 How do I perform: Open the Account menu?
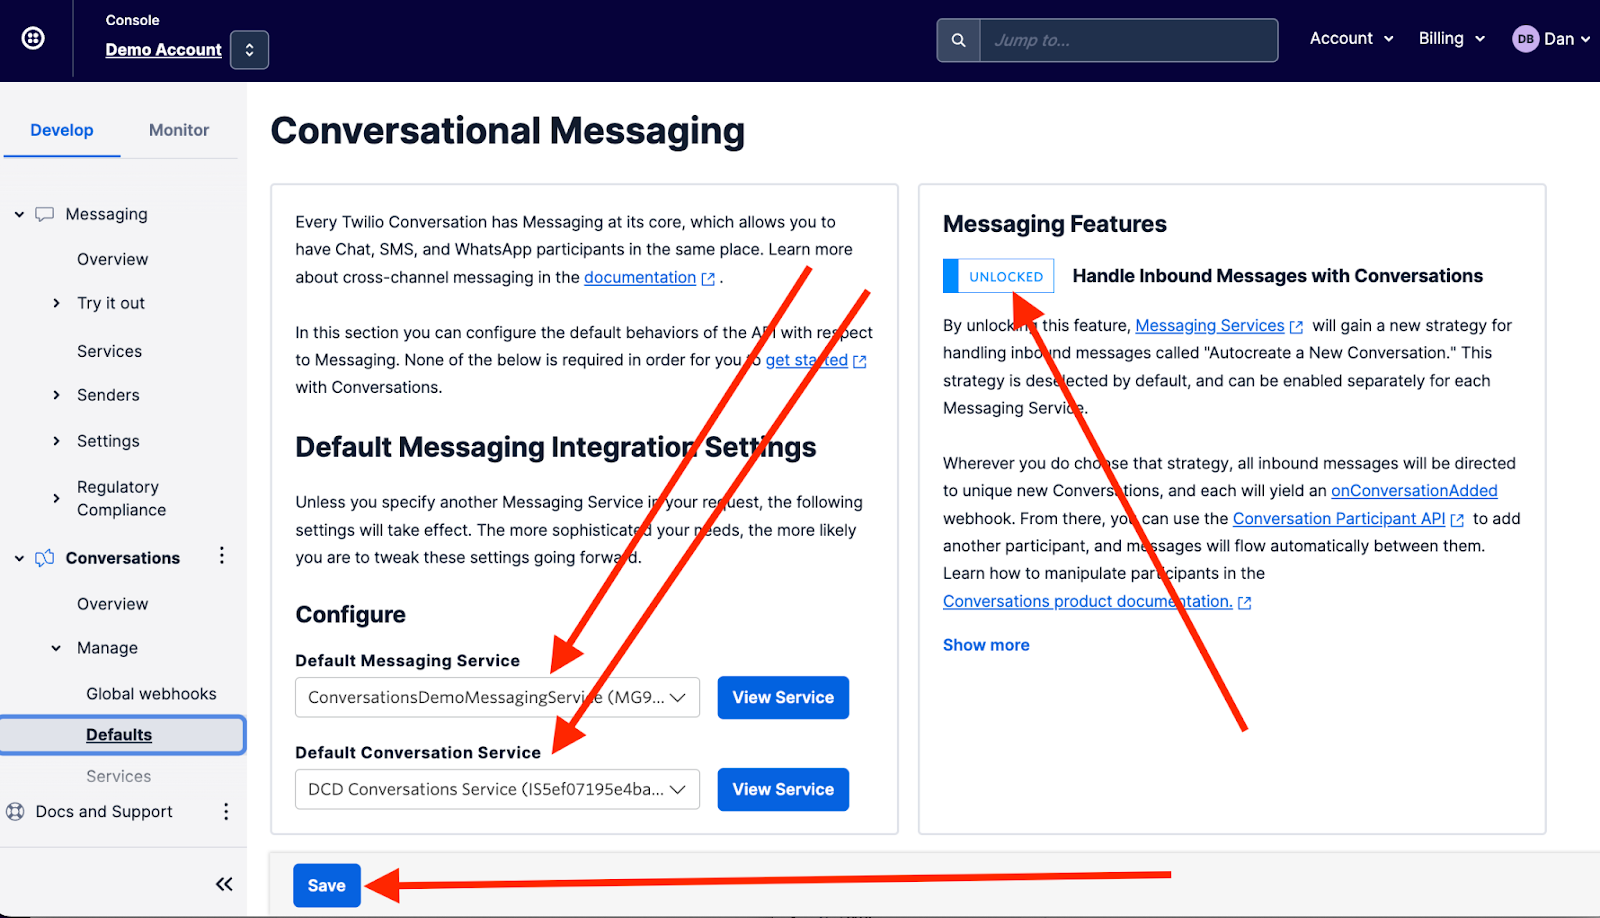tap(1351, 38)
